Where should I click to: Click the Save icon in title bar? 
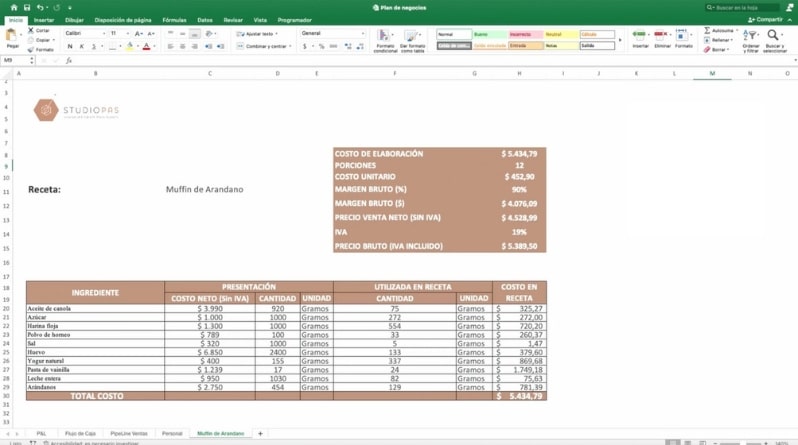coord(27,7)
